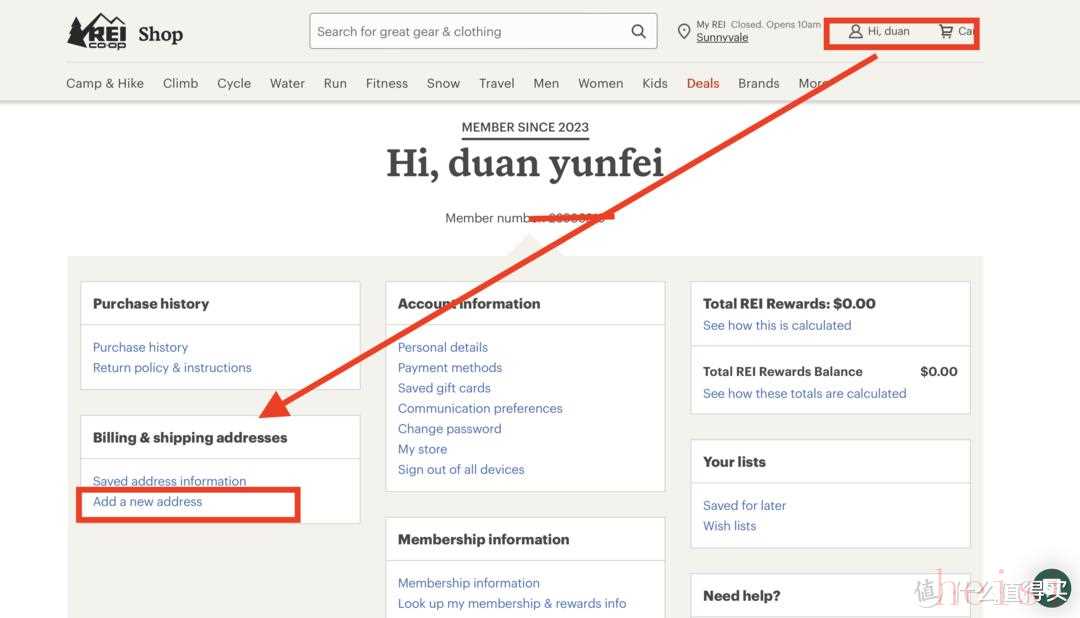Open My store link

pos(422,449)
